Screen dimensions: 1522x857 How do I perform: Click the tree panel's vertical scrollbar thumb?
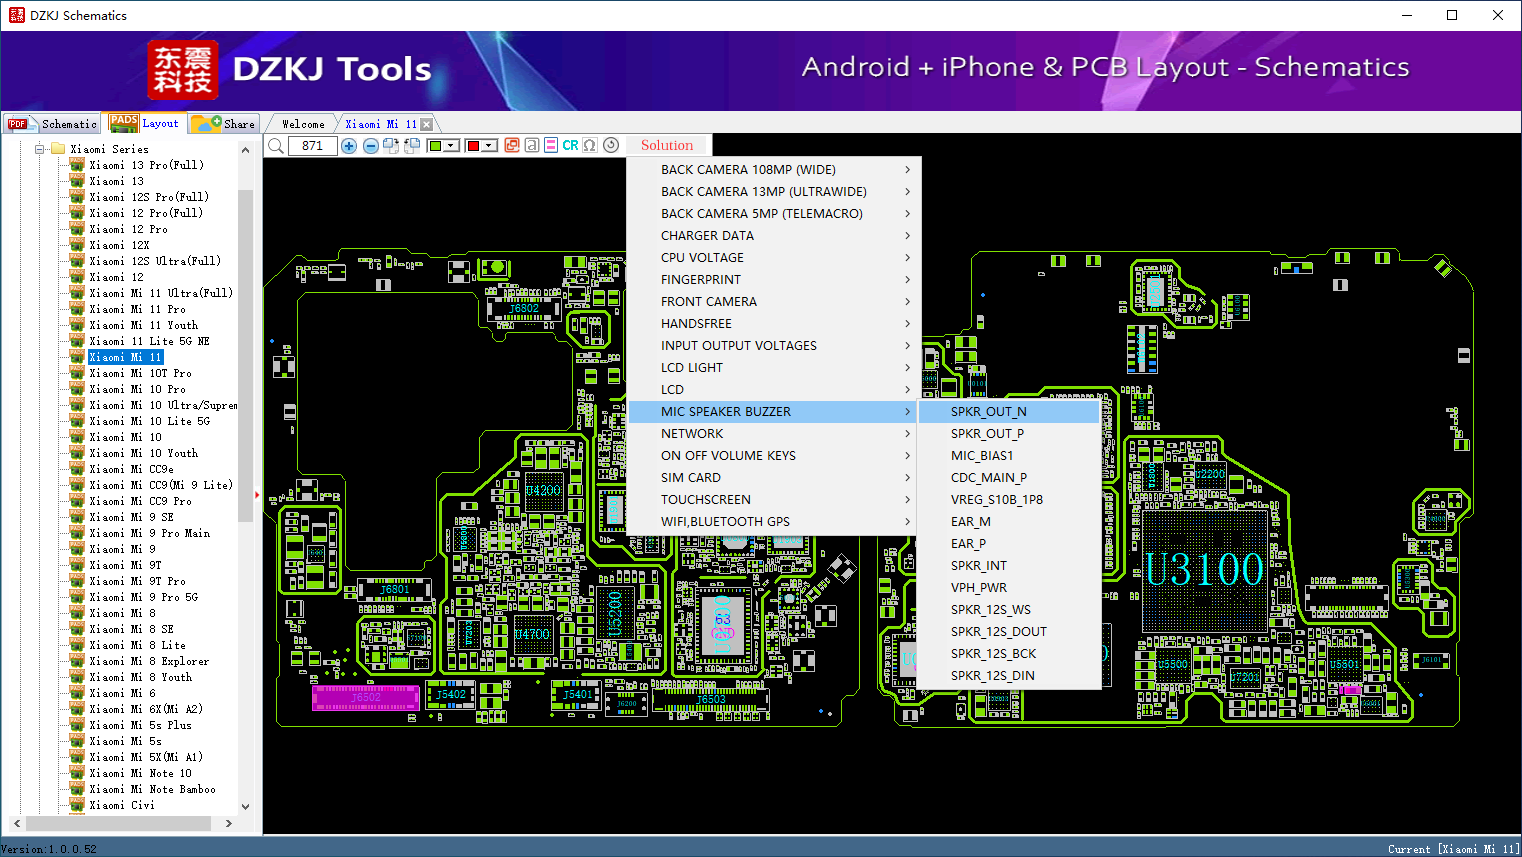(x=245, y=356)
